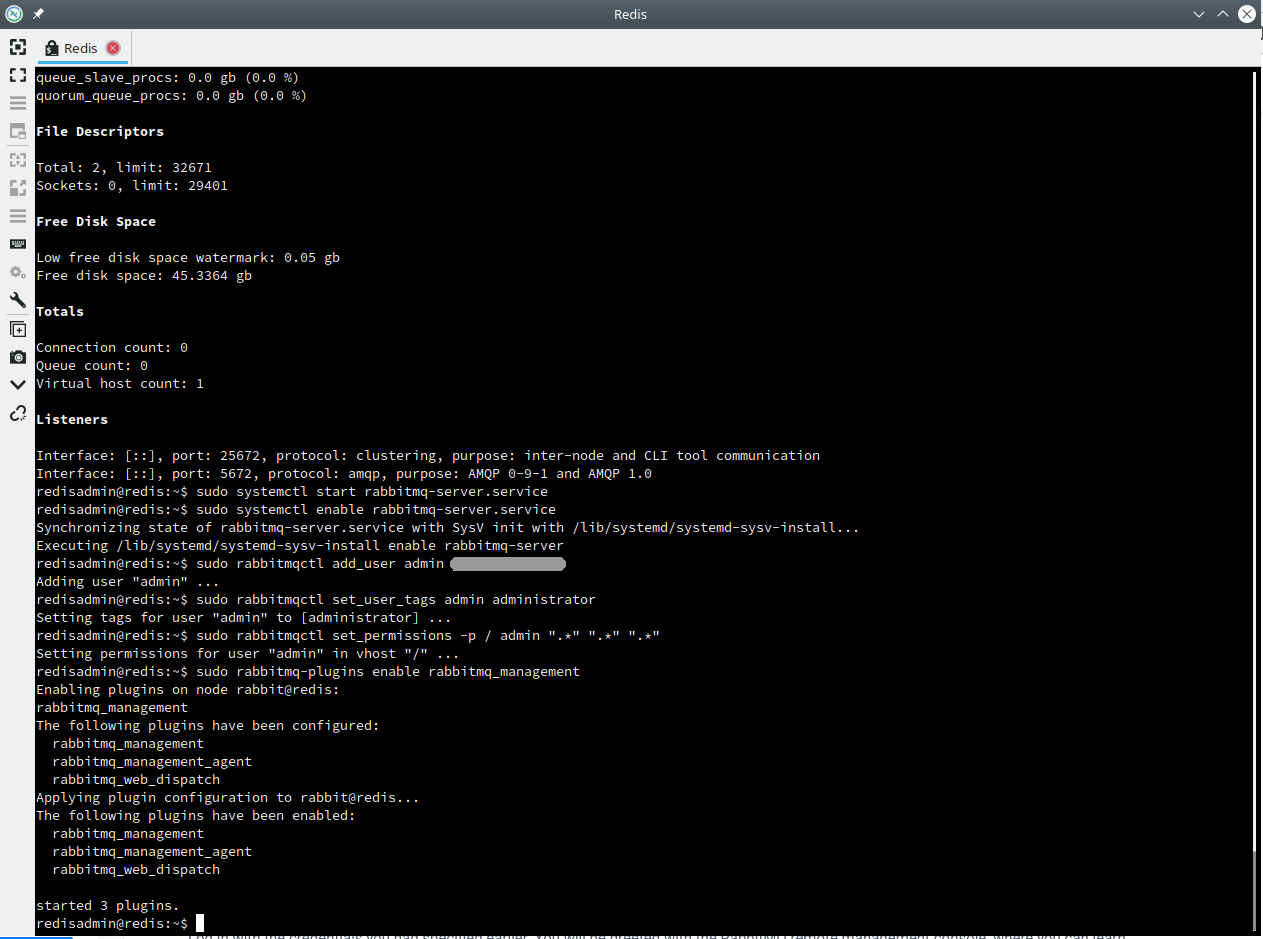
Task: Click the port 25672 clustering listener line
Action: point(428,456)
